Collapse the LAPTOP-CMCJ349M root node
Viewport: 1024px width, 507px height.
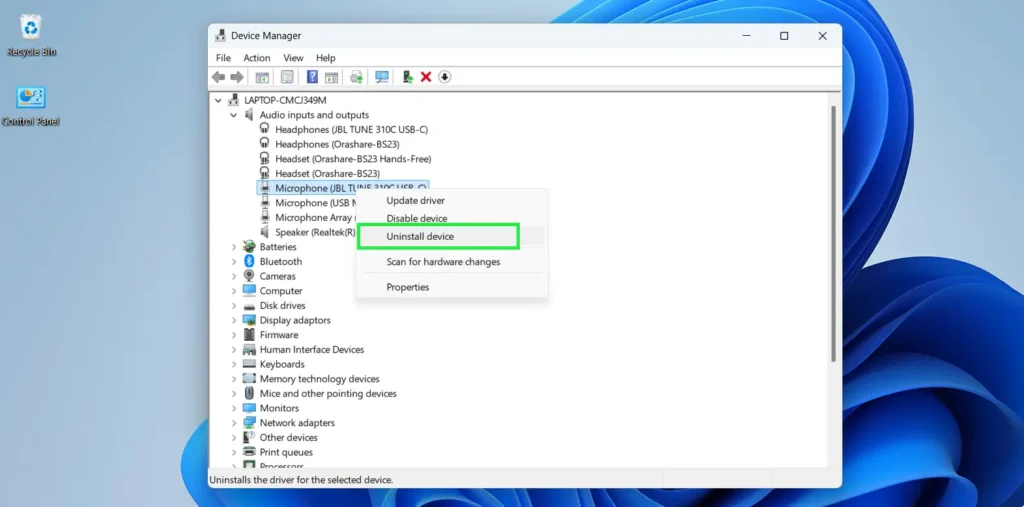click(x=218, y=100)
